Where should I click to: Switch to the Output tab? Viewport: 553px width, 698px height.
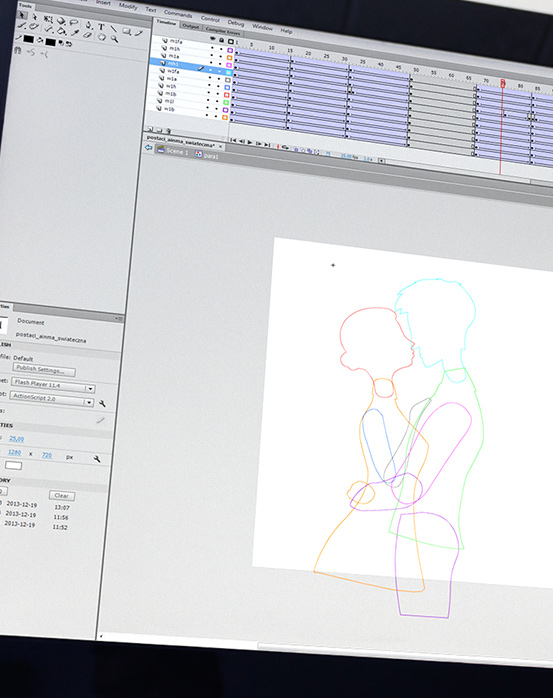point(191,26)
